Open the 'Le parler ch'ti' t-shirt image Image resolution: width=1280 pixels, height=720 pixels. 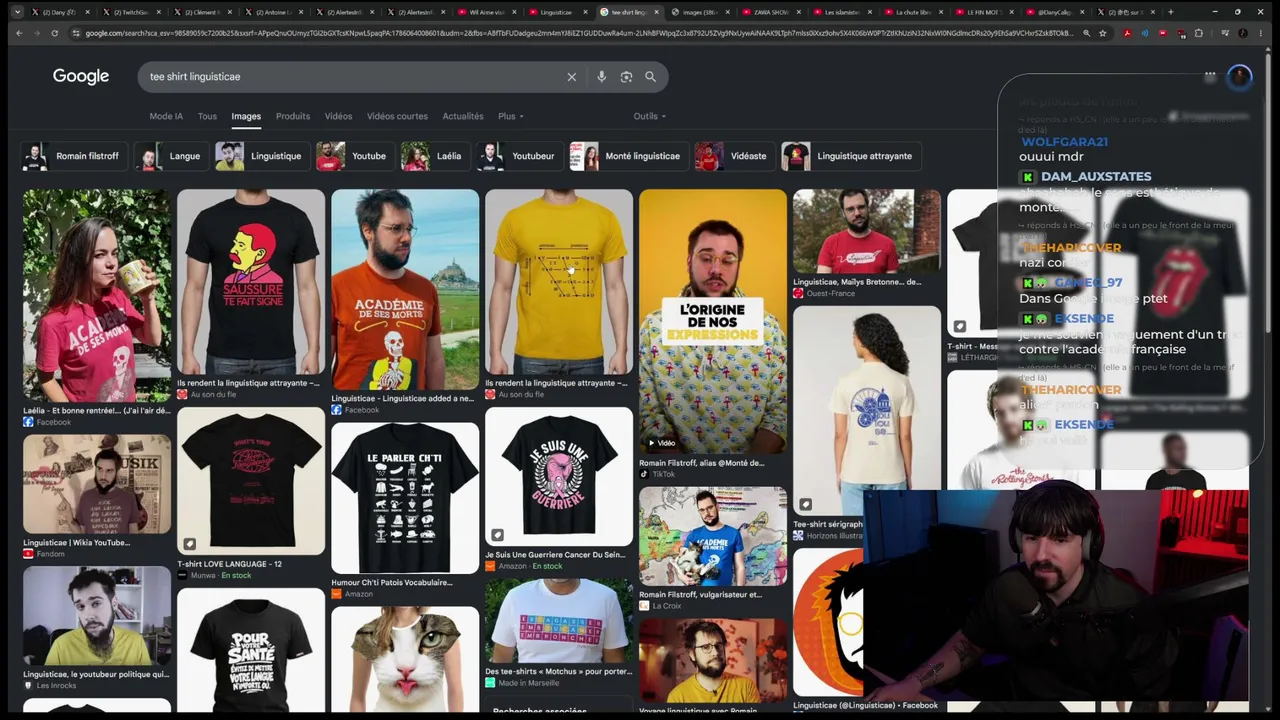point(405,498)
